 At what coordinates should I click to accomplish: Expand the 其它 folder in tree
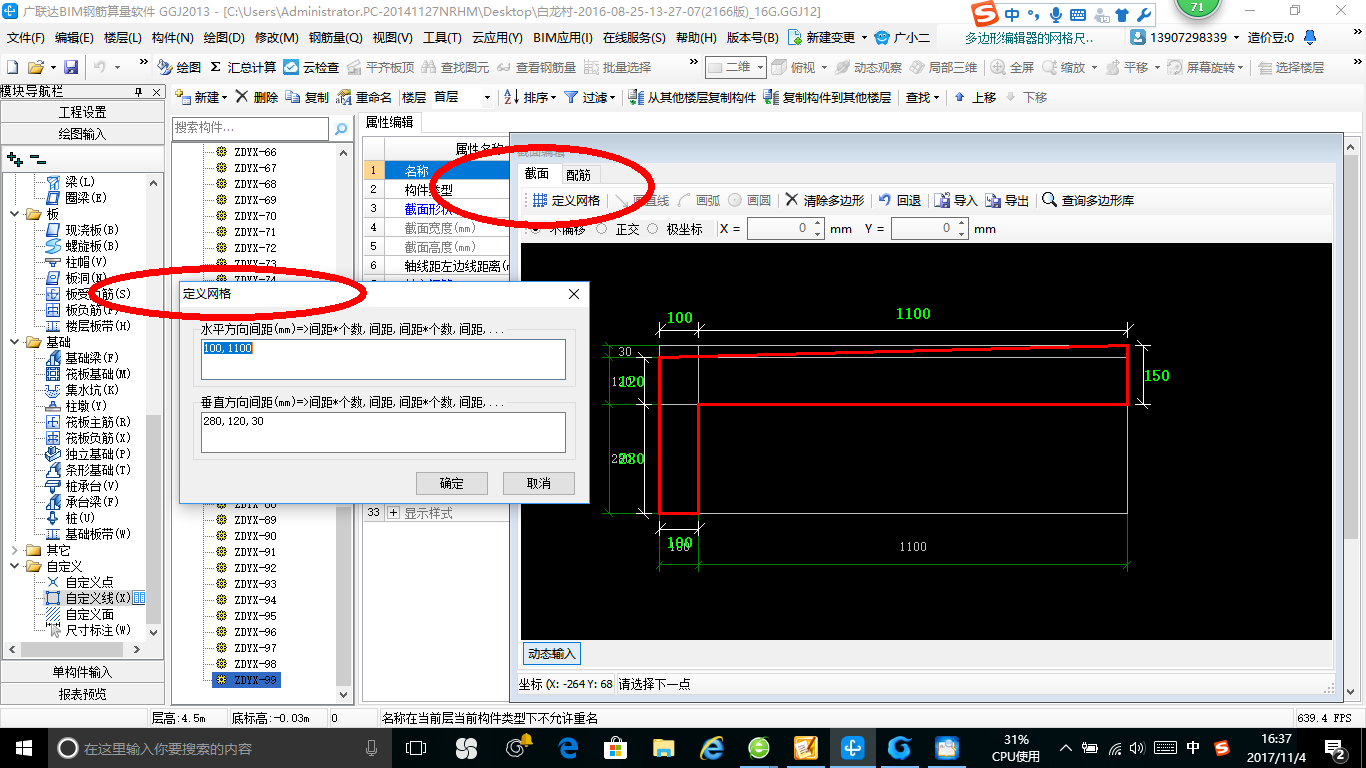pos(15,550)
